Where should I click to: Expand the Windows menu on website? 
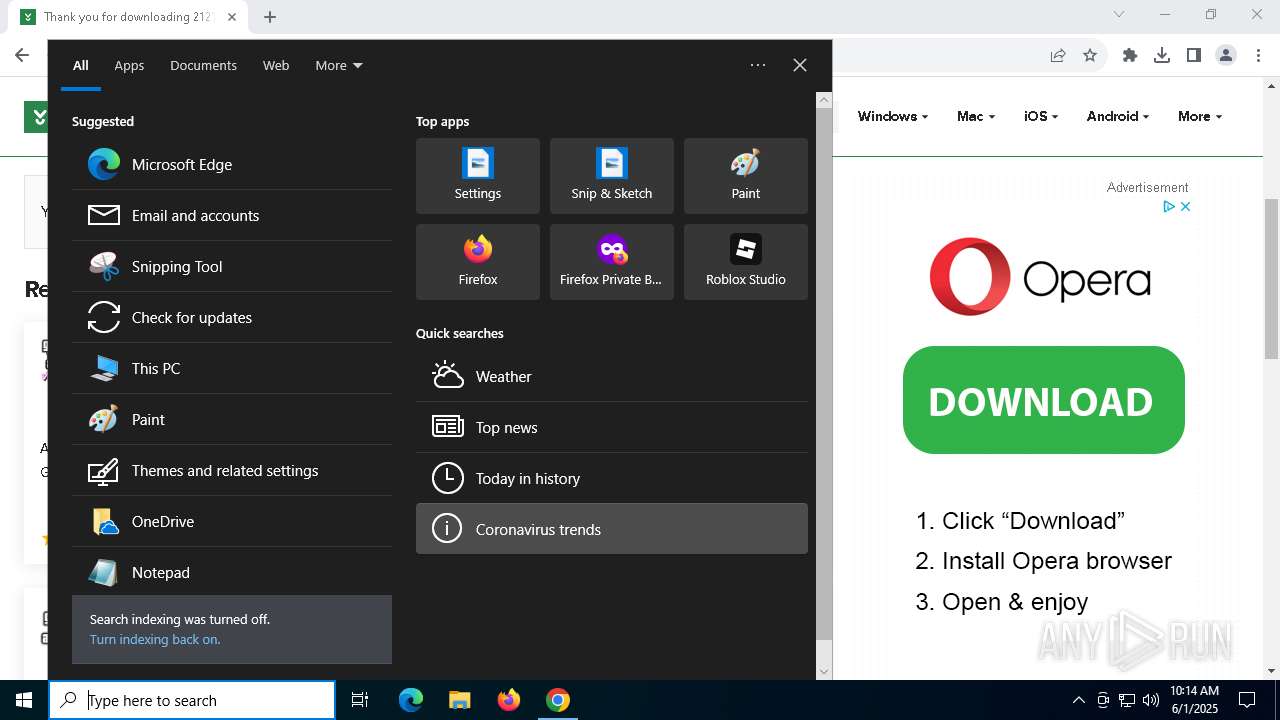click(892, 116)
